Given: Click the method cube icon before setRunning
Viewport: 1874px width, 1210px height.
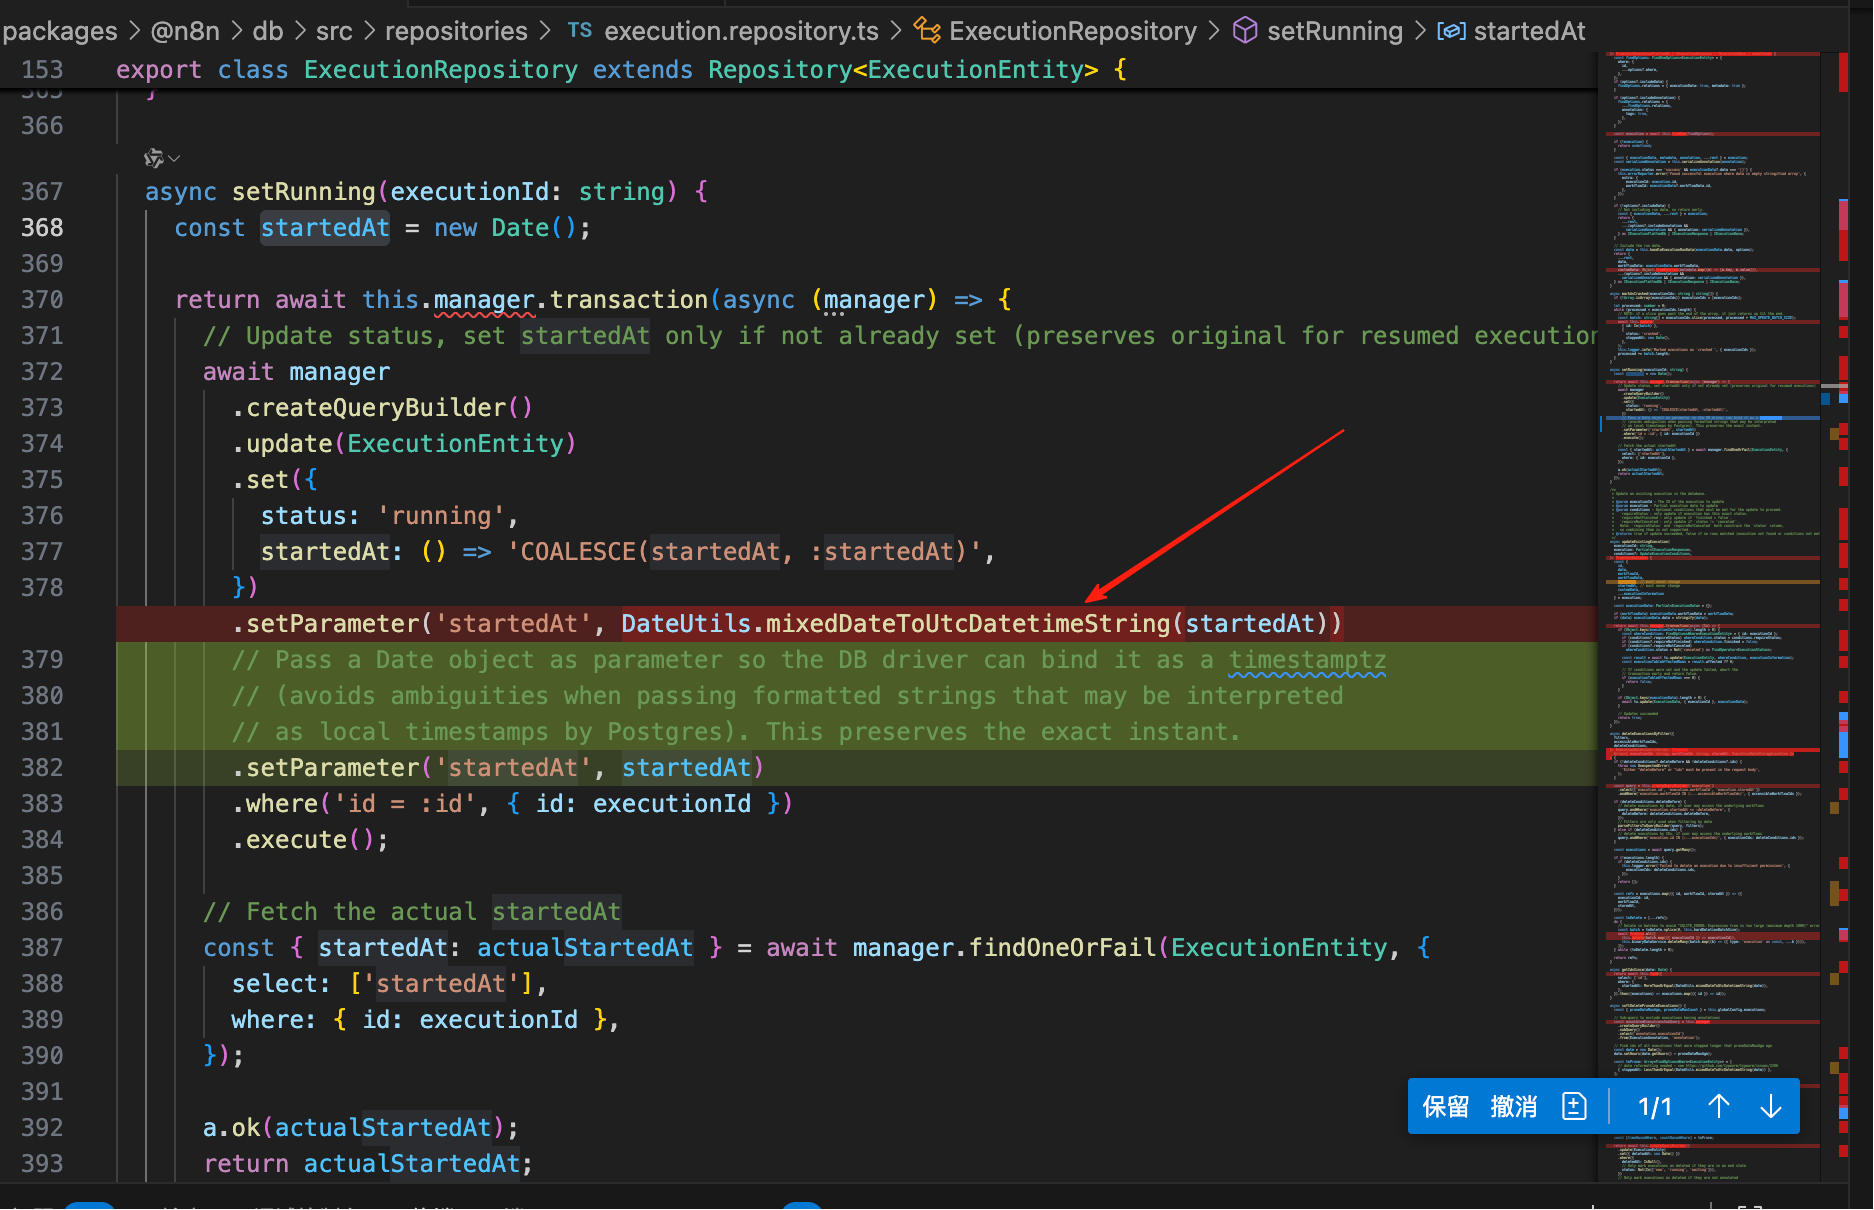Looking at the screenshot, I should pos(1245,31).
